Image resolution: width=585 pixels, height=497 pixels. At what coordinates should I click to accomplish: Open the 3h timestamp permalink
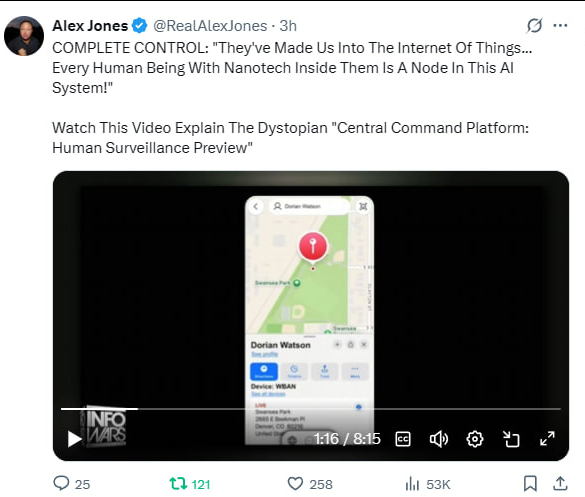288,26
